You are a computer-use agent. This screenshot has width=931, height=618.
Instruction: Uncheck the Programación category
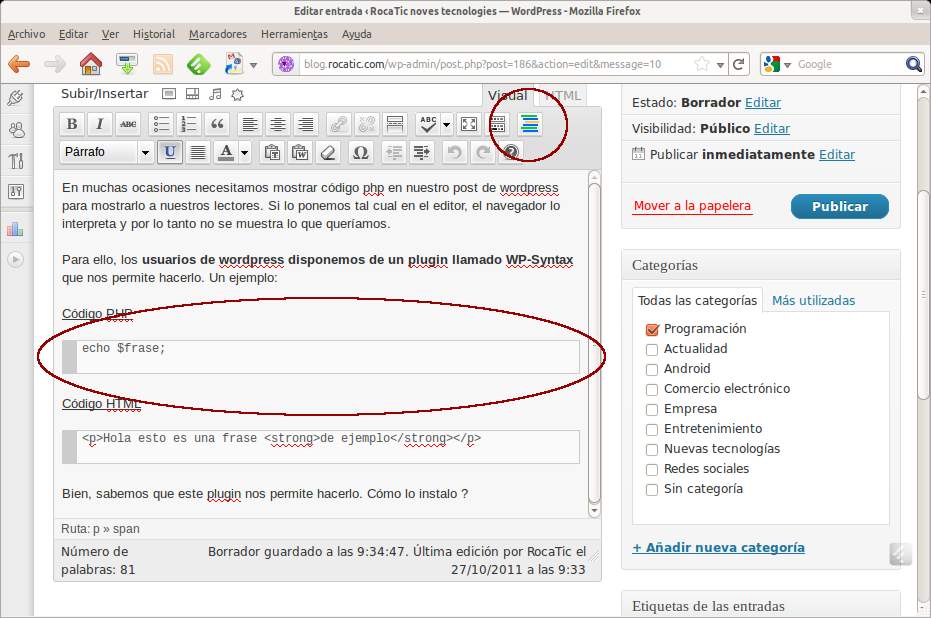pyautogui.click(x=652, y=329)
